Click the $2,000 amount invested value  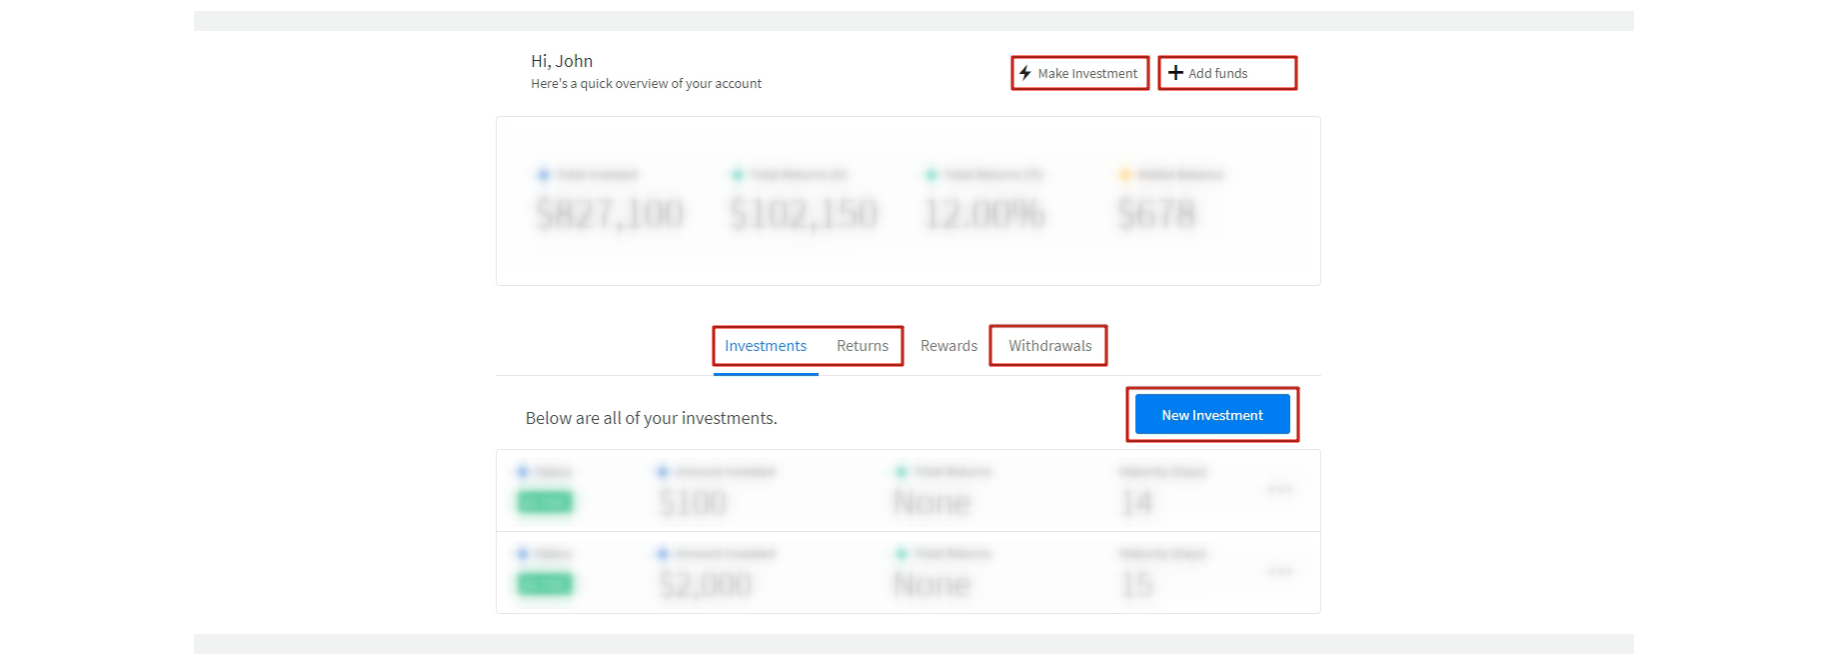[x=705, y=585]
